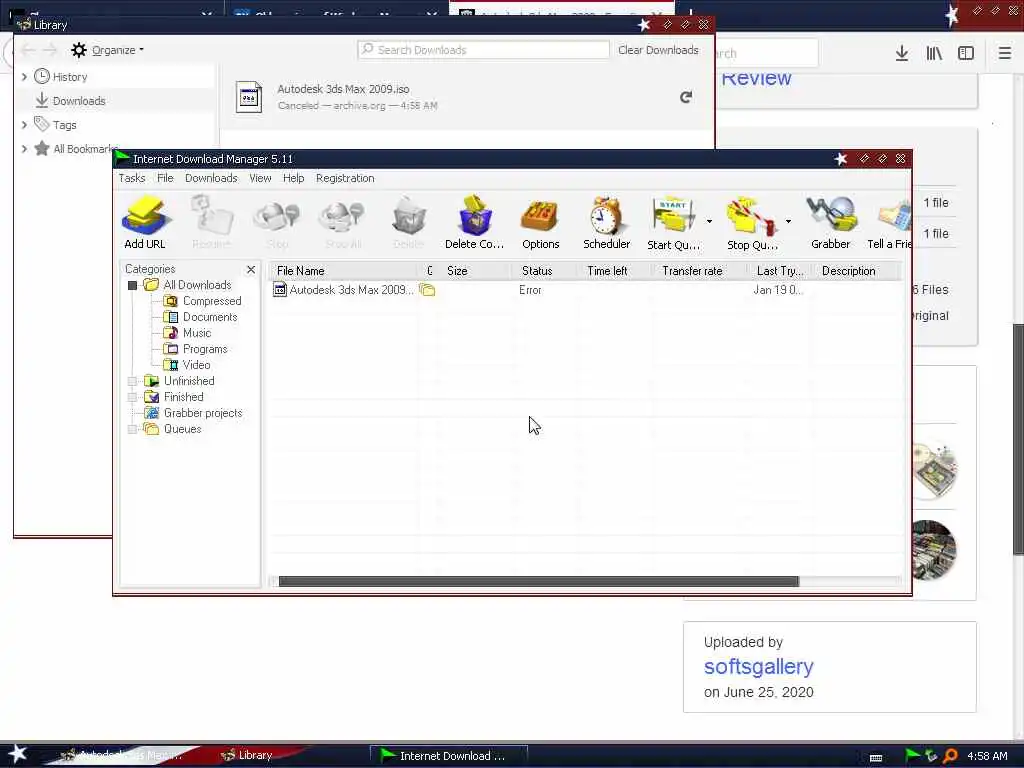1024x768 pixels.
Task: Expand the History tree node
Action: tap(24, 77)
